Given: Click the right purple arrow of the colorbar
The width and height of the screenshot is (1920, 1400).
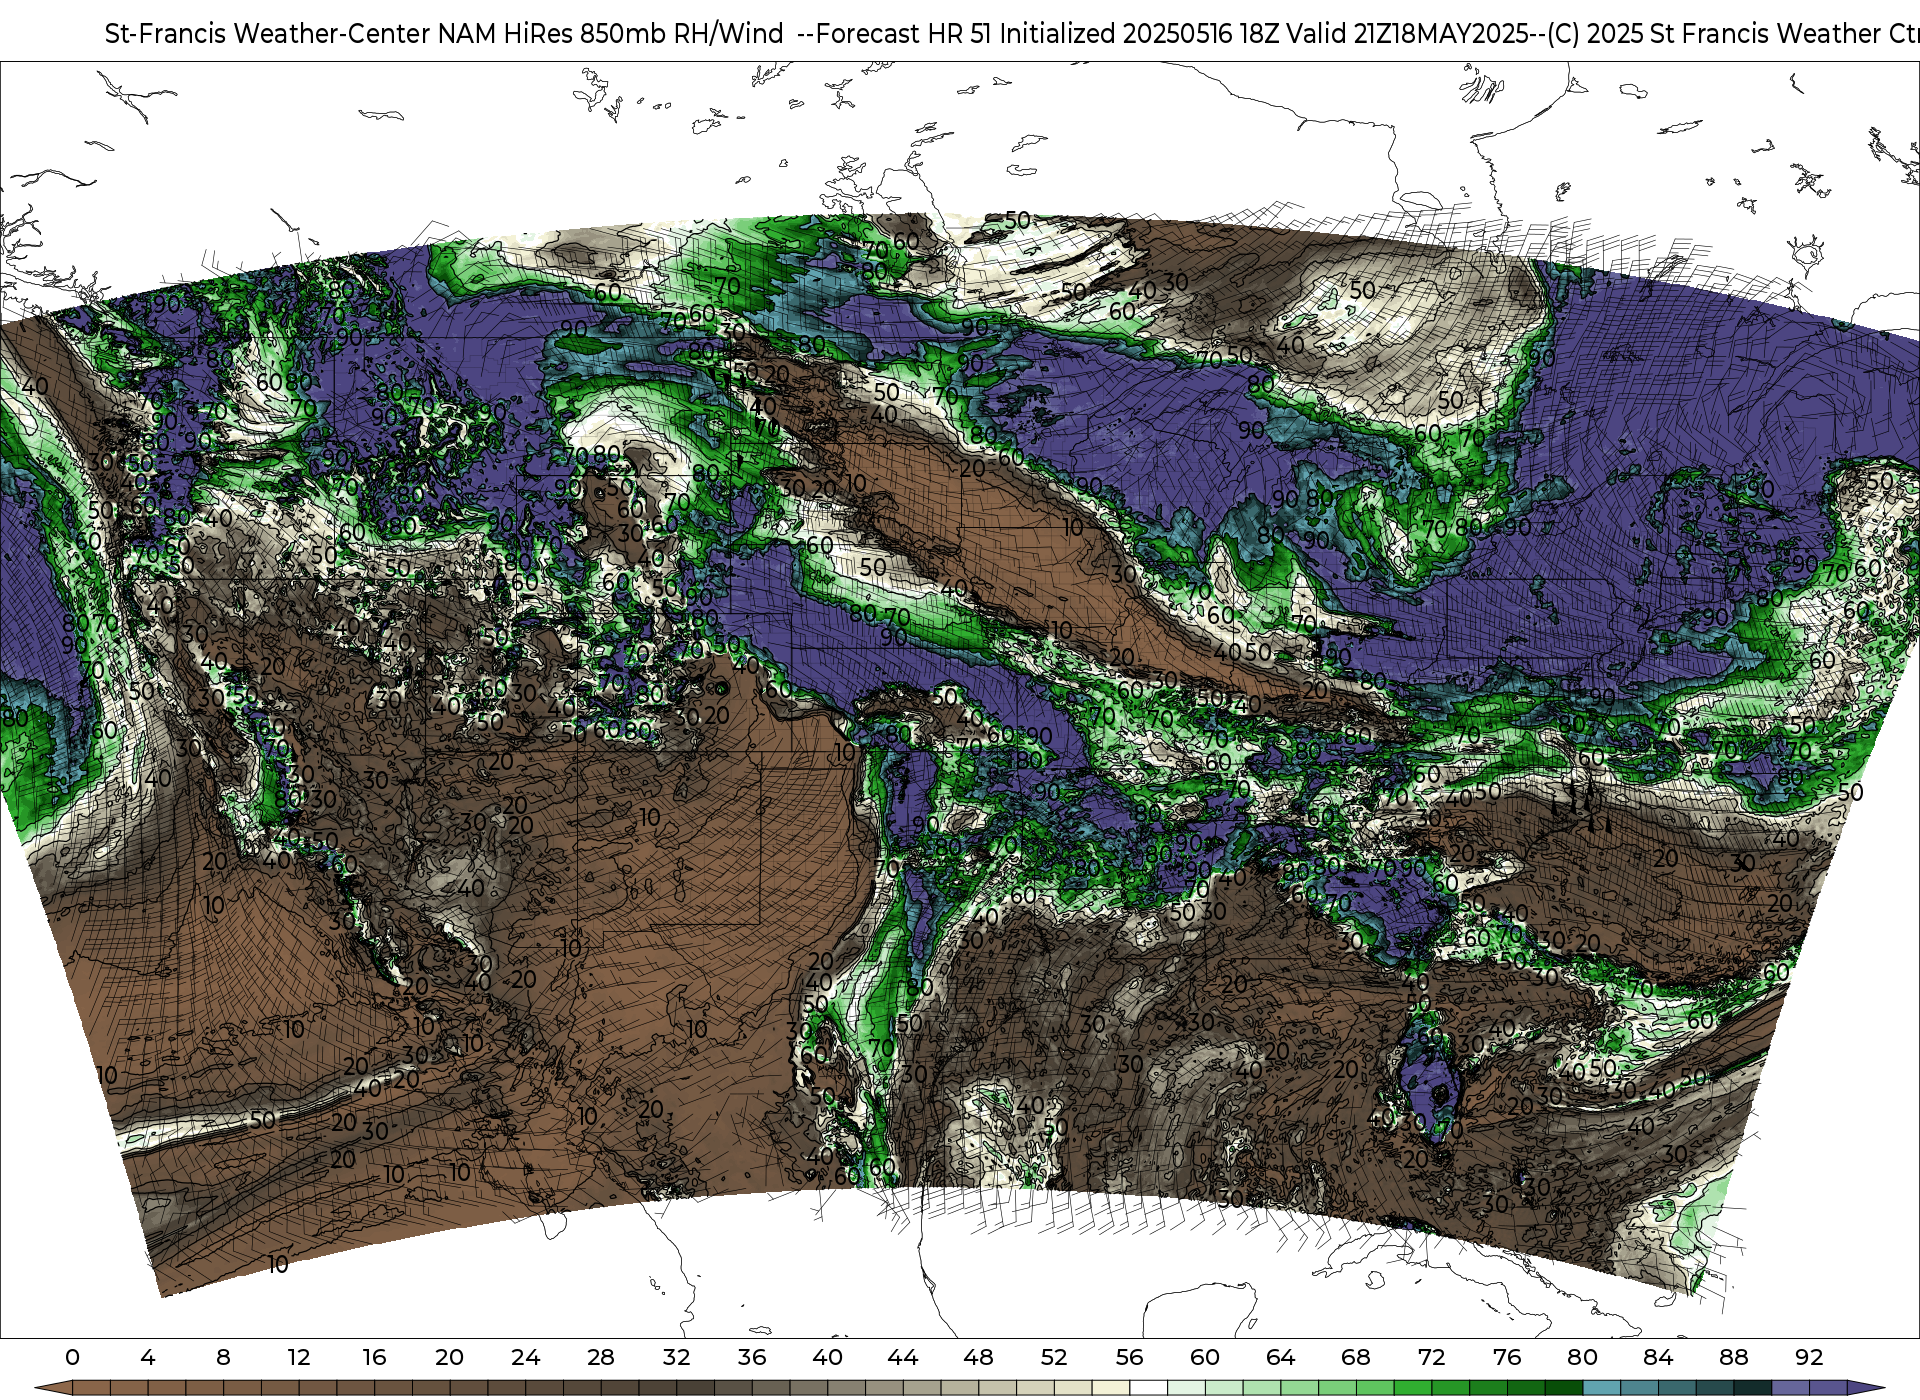Looking at the screenshot, I should click(1866, 1388).
